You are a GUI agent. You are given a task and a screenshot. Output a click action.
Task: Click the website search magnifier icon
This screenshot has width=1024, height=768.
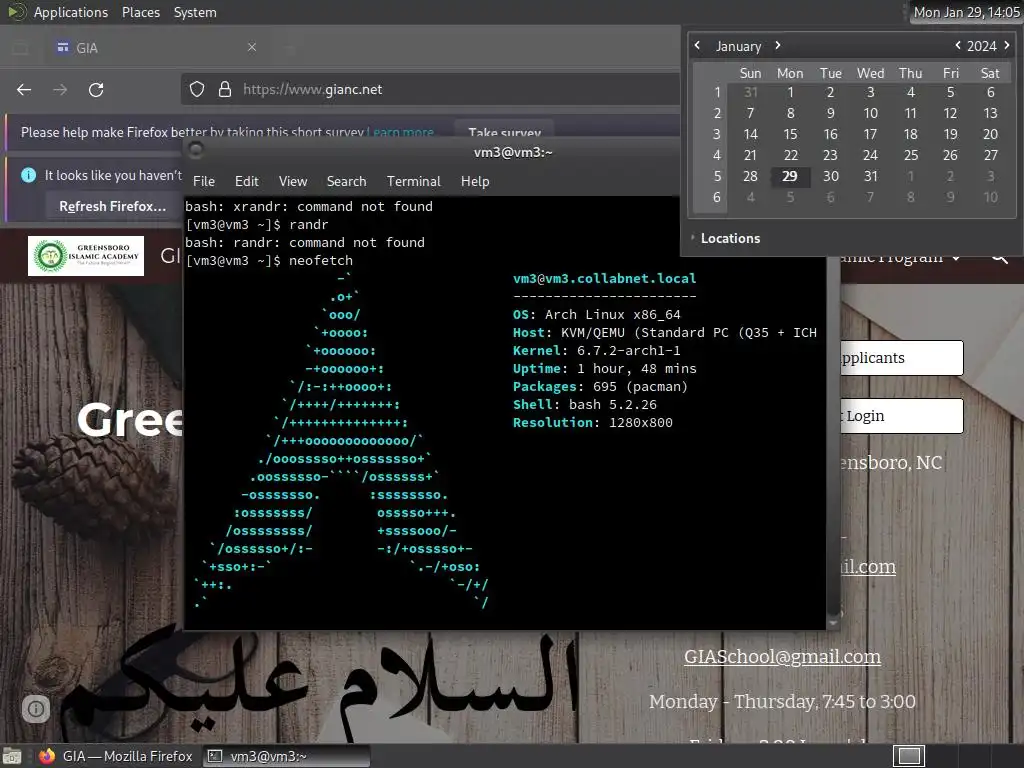999,257
